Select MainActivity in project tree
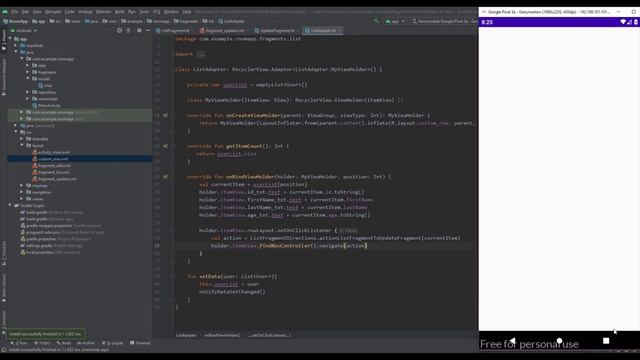This screenshot has height=360, width=640. [46, 105]
